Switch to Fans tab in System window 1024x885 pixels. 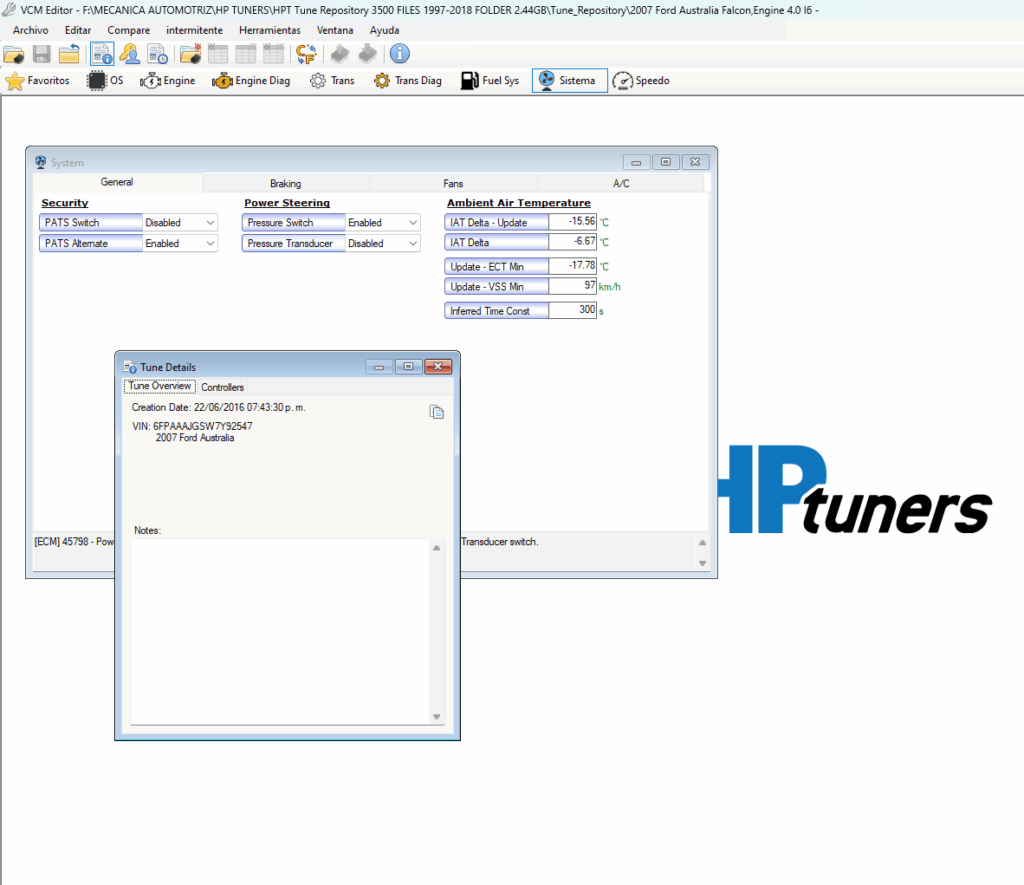pyautogui.click(x=453, y=184)
